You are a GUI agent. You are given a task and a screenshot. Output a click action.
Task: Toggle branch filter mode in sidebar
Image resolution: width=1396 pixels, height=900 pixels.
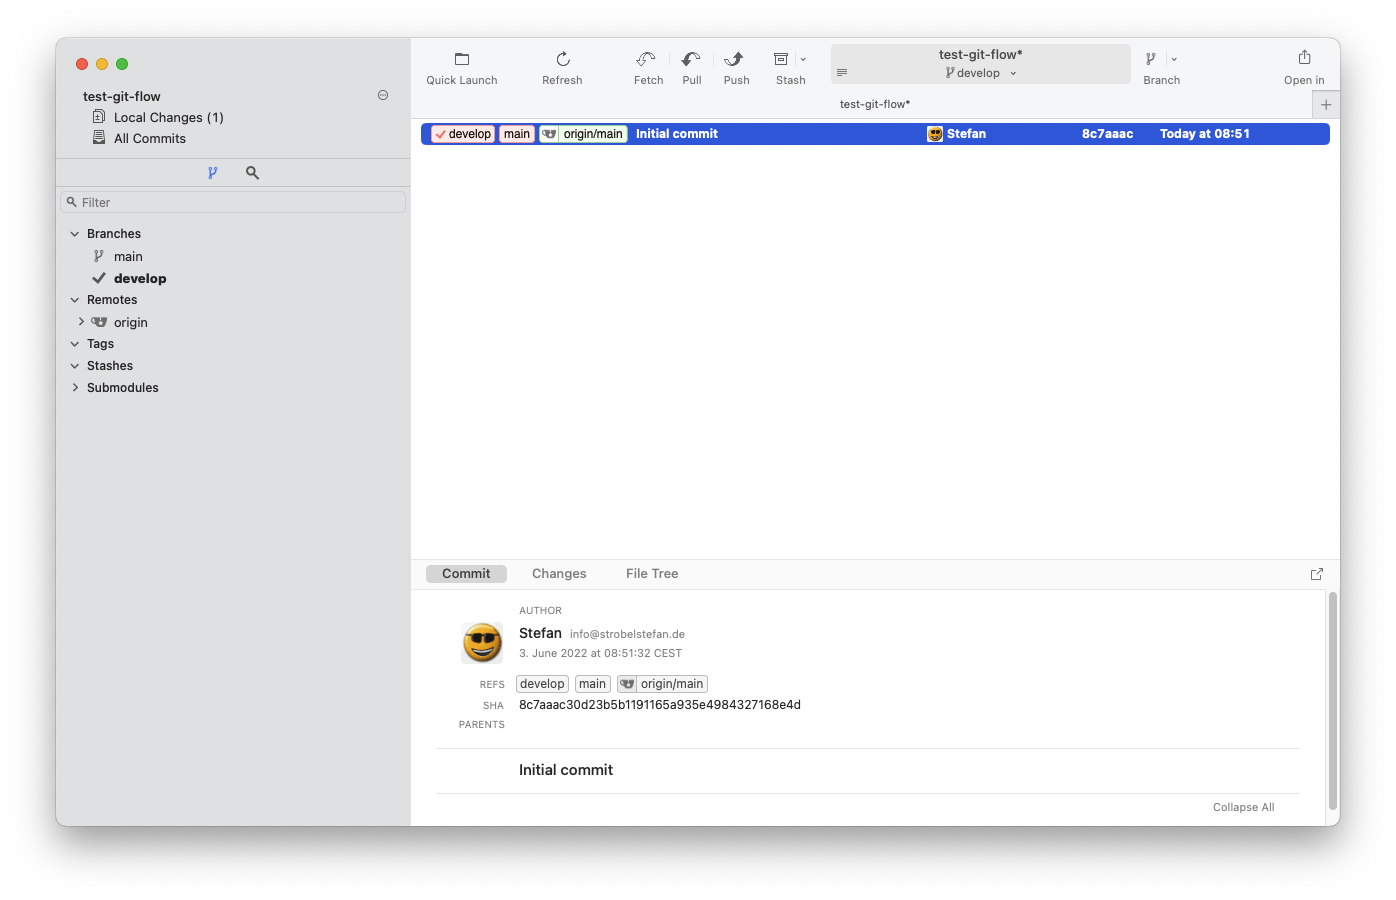[x=213, y=172]
